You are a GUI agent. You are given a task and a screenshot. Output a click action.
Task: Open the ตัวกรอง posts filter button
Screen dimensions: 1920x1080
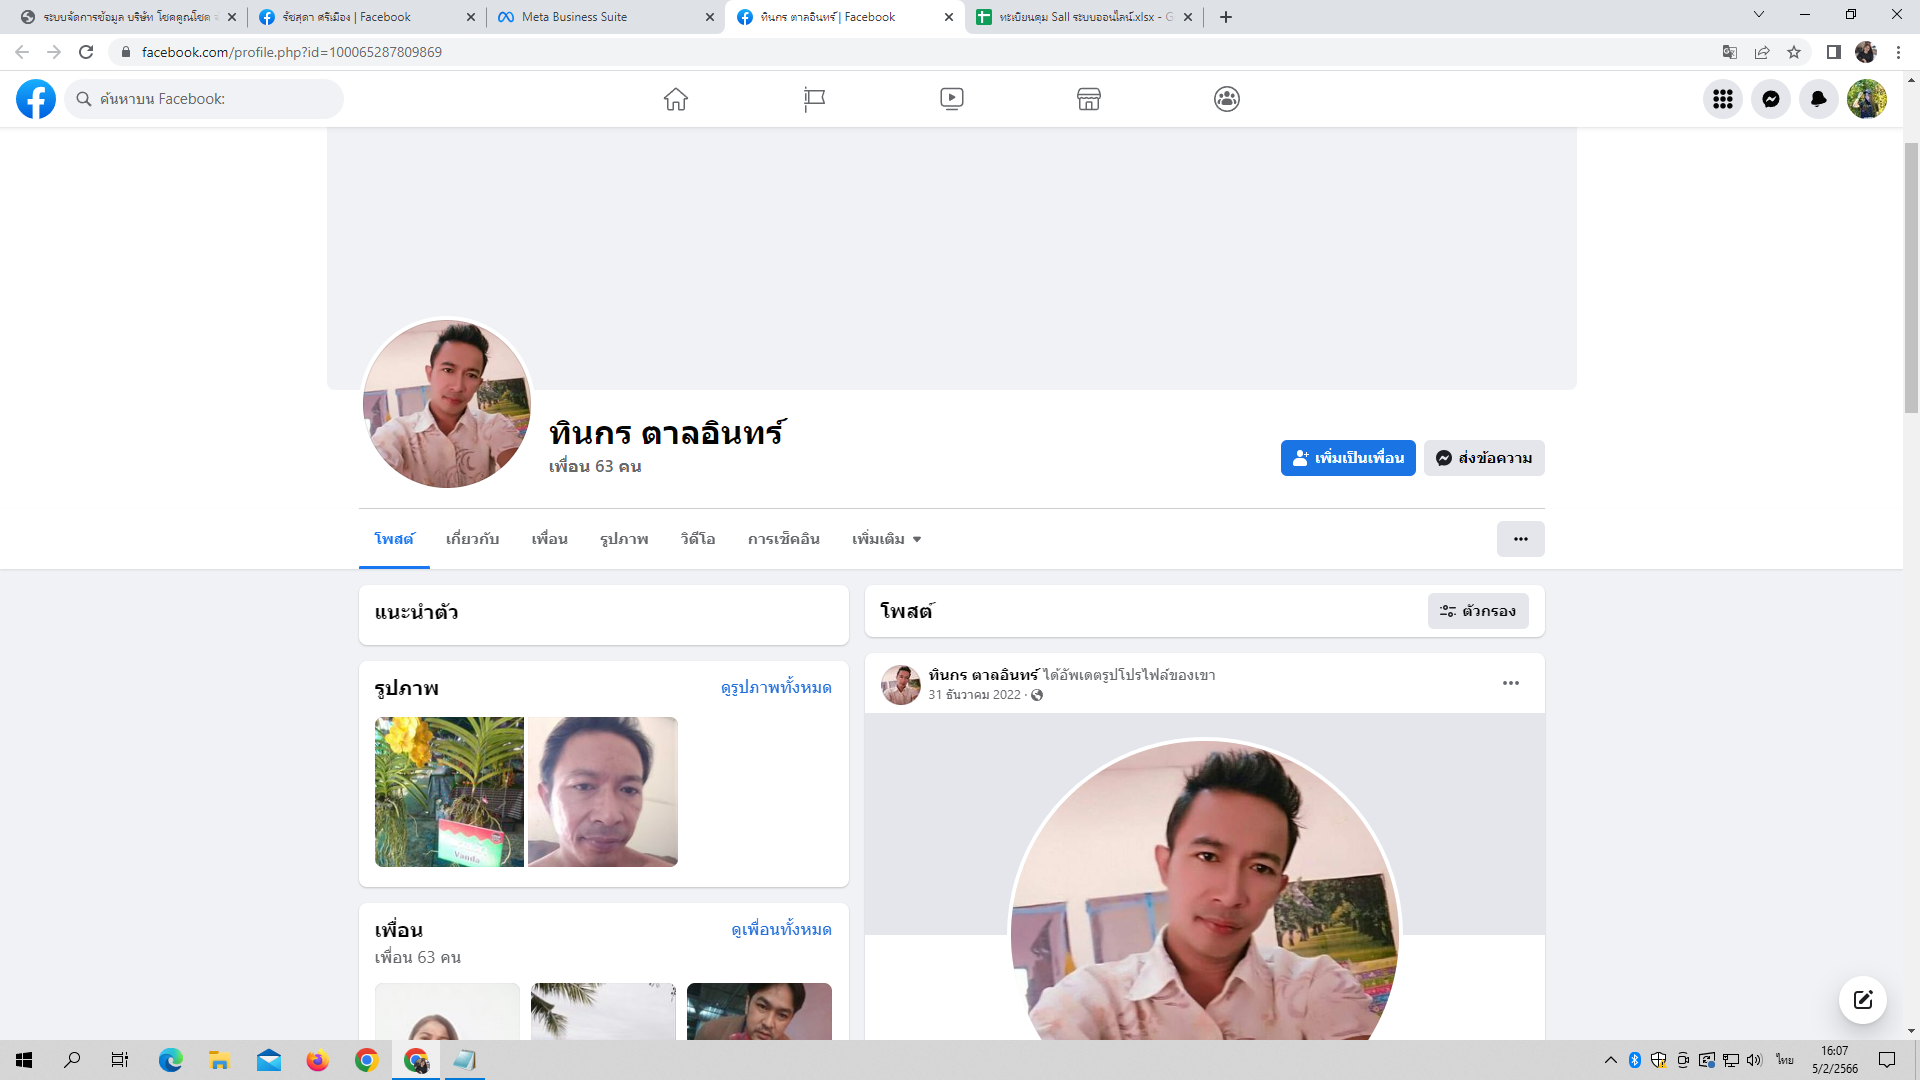tap(1477, 611)
